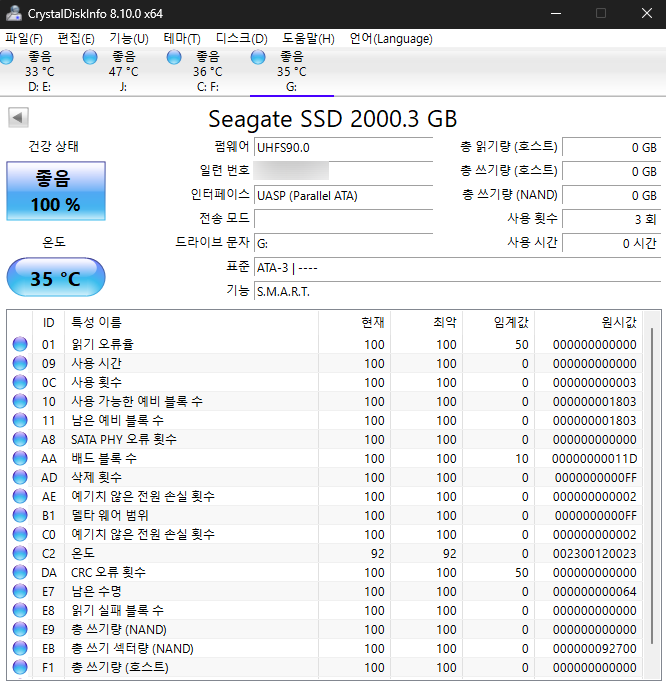The height and width of the screenshot is (681, 666).
Task: Click status icon for 남은 예비 블록 수
Action: [20, 420]
